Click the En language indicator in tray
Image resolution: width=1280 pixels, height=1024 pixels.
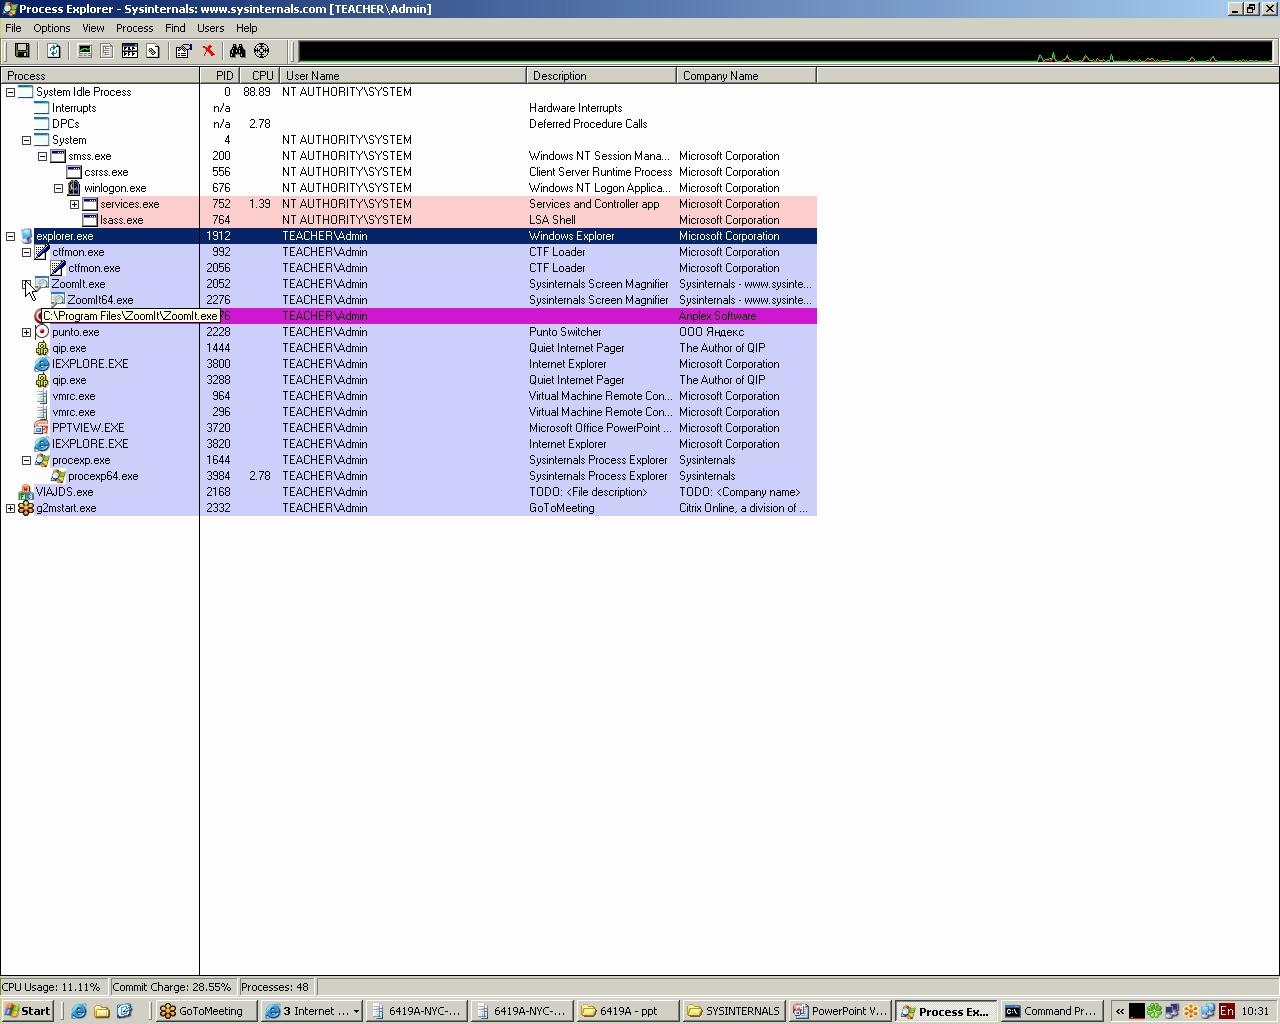point(1227,1011)
